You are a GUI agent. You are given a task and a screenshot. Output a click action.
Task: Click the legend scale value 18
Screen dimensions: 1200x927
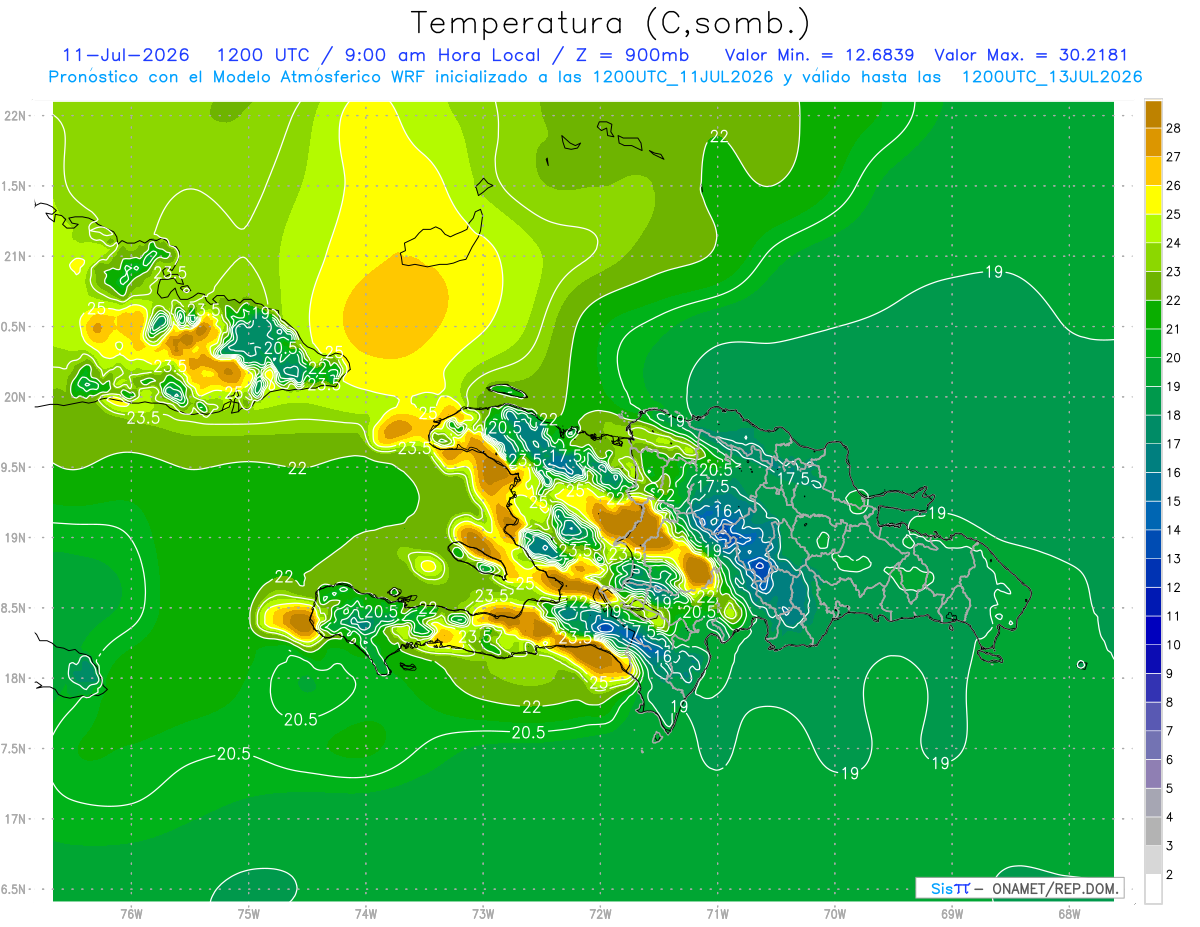click(1174, 415)
